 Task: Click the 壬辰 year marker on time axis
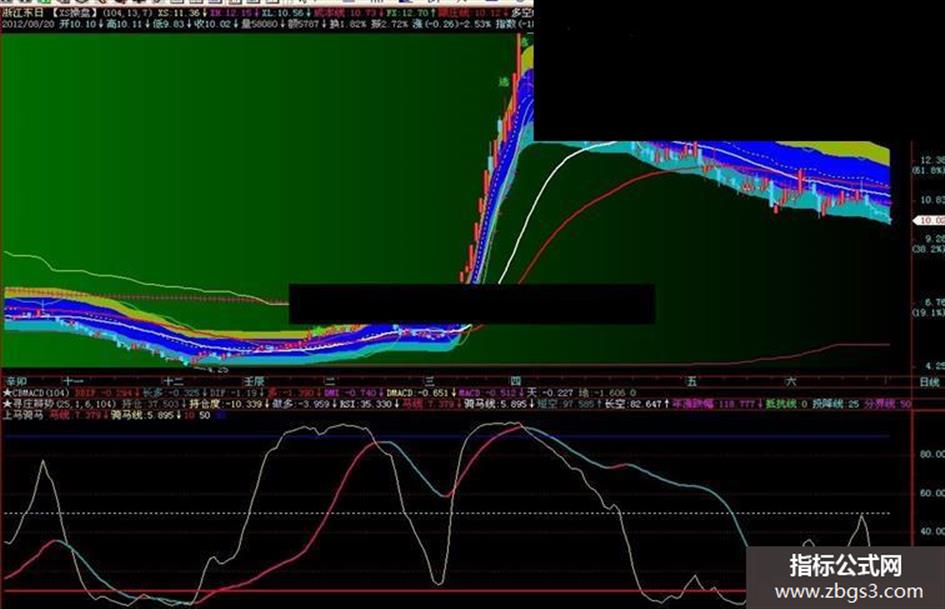(254, 382)
